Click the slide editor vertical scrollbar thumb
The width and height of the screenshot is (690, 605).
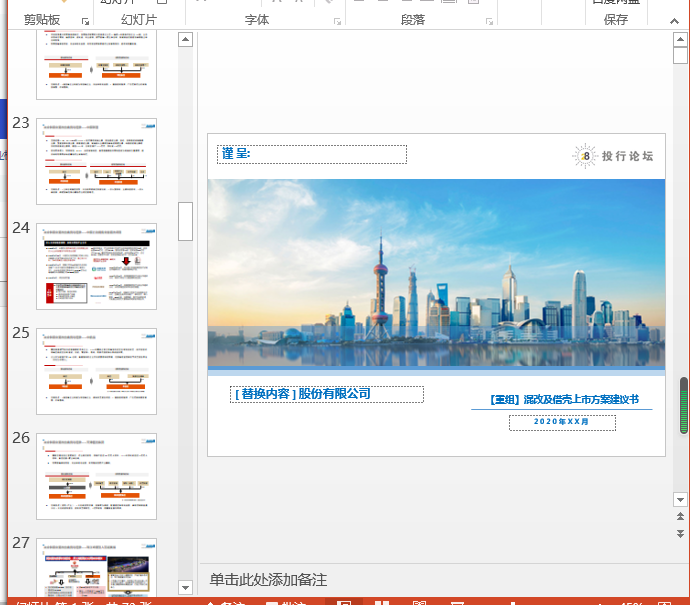(x=680, y=56)
